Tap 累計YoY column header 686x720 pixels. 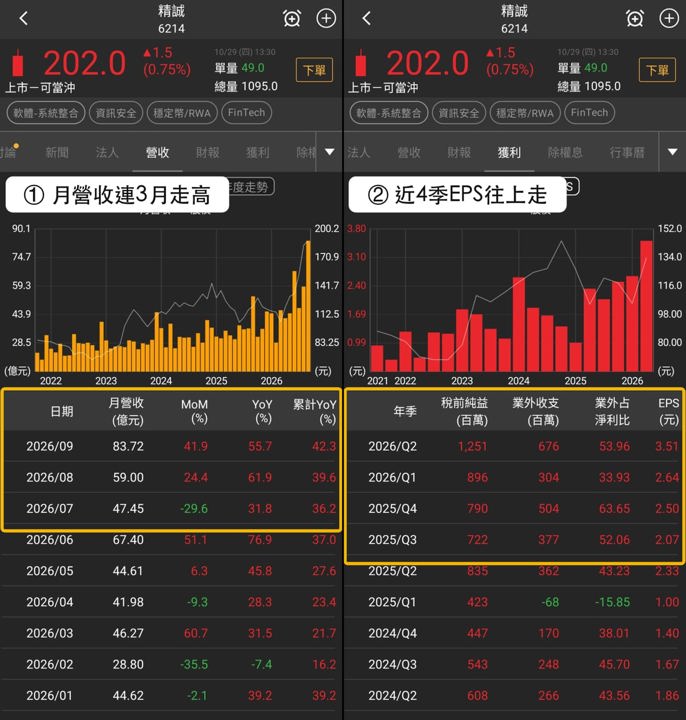click(x=315, y=411)
